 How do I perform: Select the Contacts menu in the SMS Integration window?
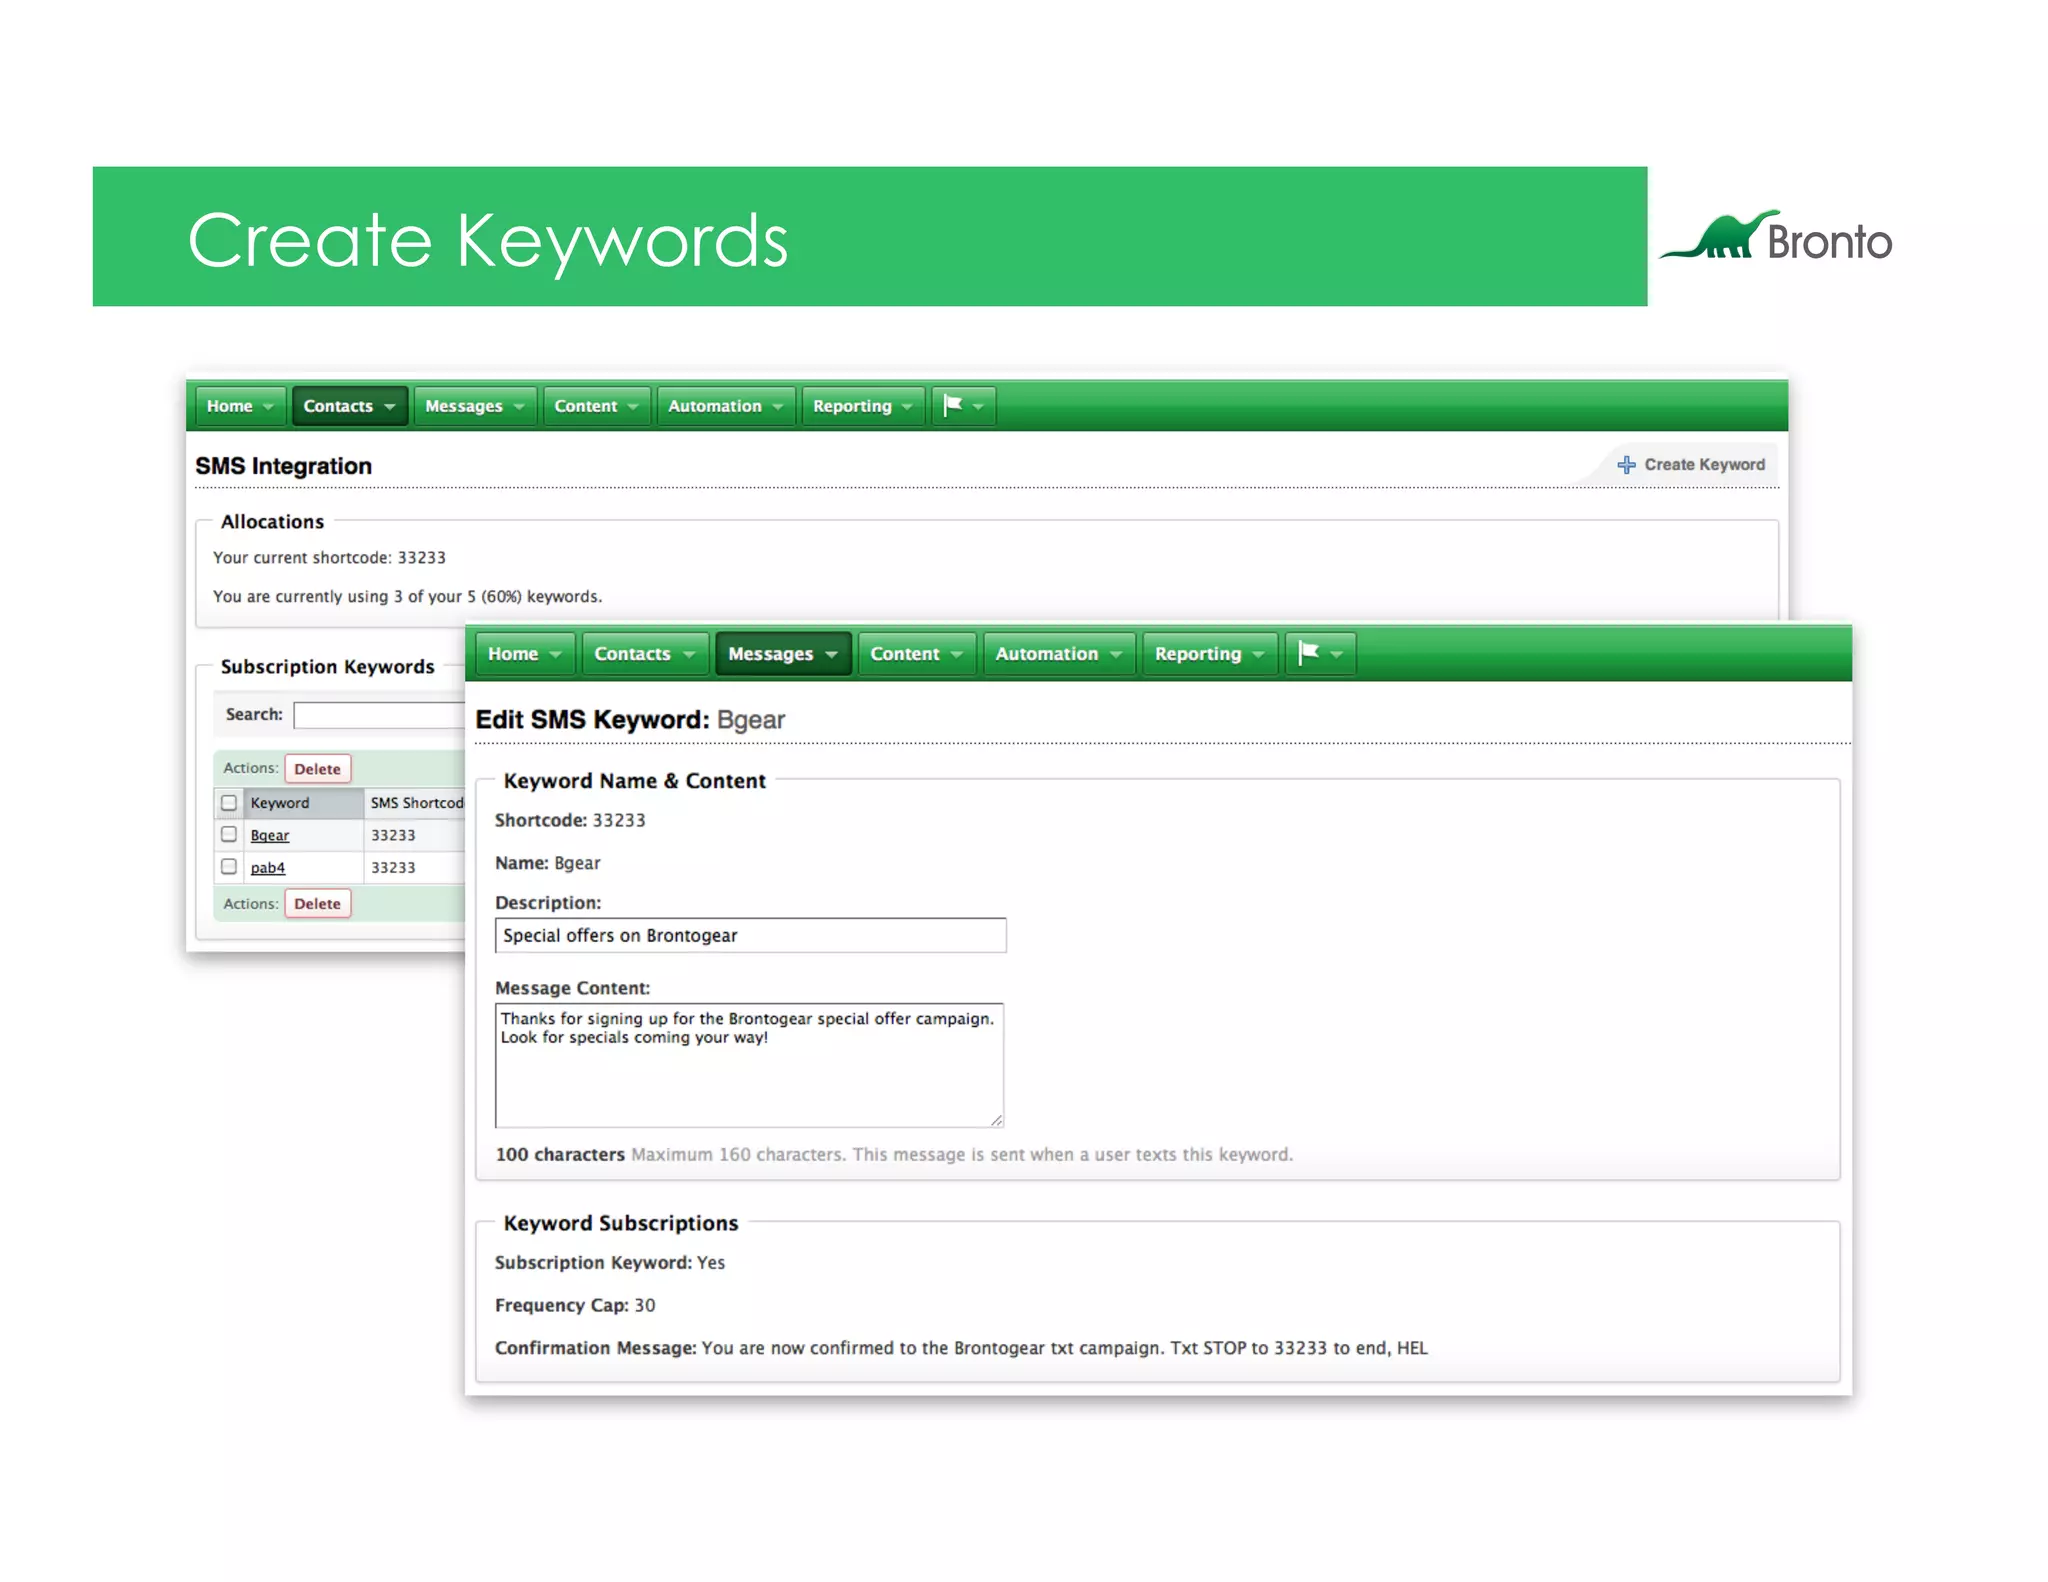click(x=349, y=406)
